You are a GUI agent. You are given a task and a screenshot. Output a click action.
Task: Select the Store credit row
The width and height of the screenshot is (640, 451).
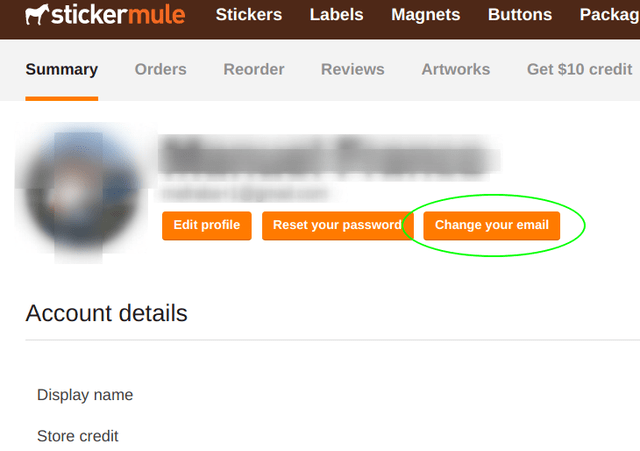[78, 436]
